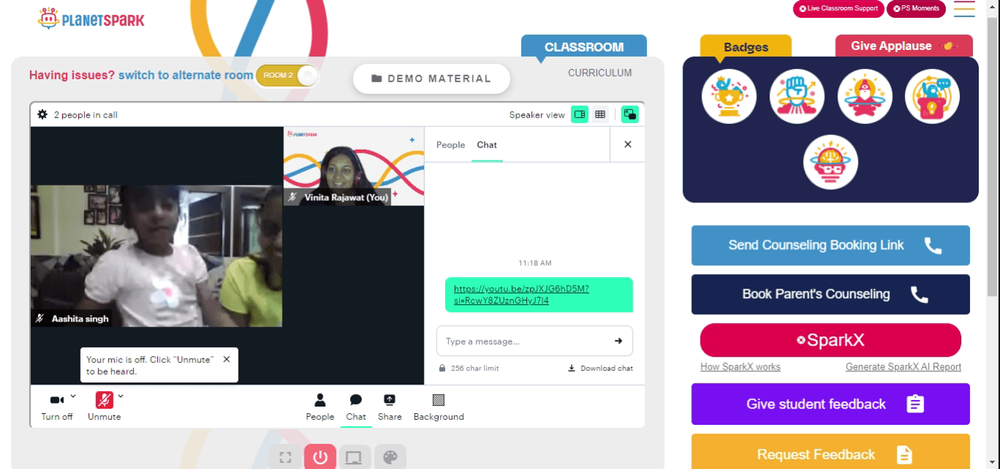This screenshot has height=469, width=1000.
Task: Click Book Parent's Counseling
Action: [830, 294]
